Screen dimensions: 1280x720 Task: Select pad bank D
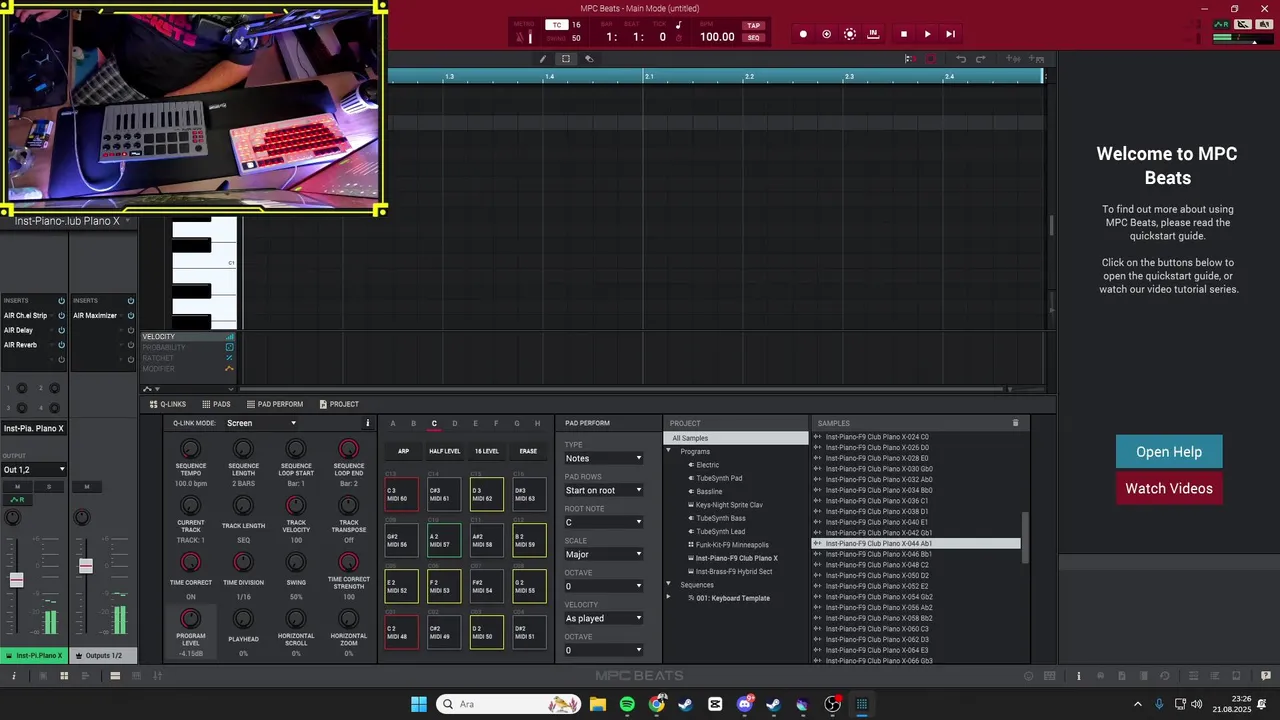point(455,424)
